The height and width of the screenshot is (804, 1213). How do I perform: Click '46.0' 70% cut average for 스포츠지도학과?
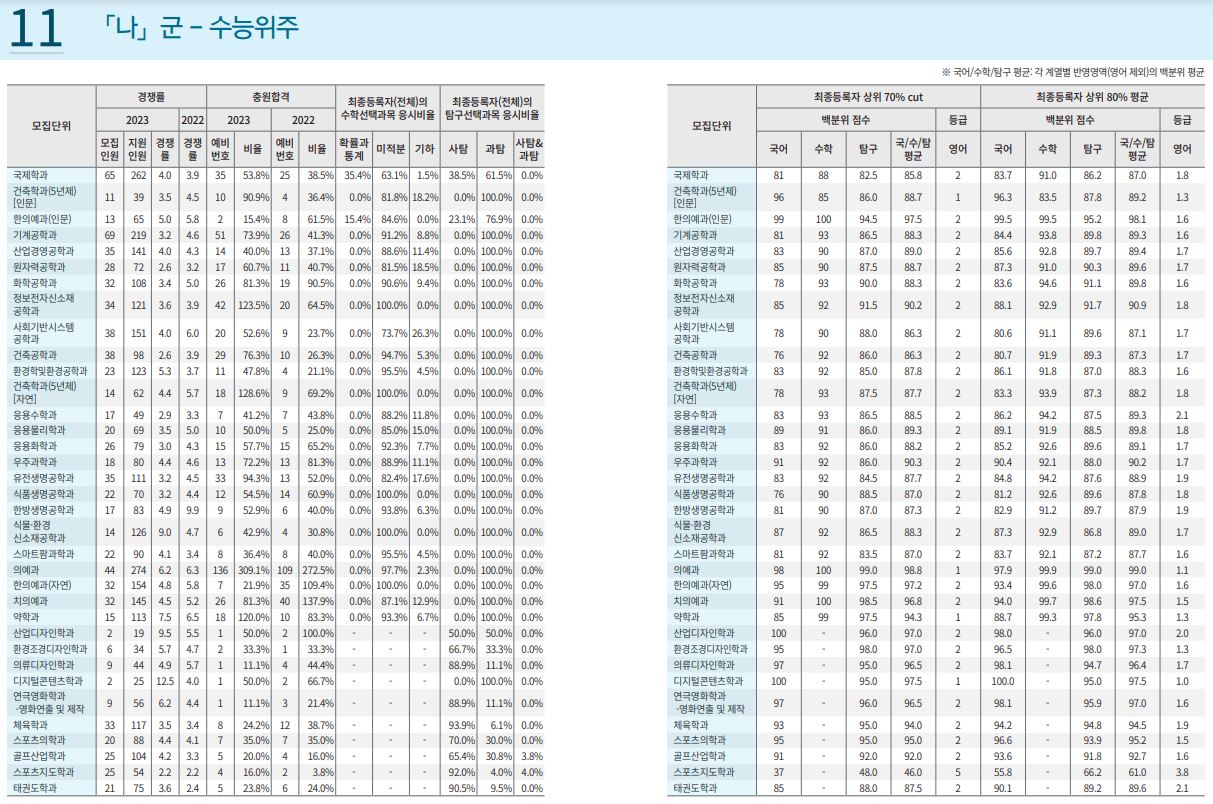(913, 773)
